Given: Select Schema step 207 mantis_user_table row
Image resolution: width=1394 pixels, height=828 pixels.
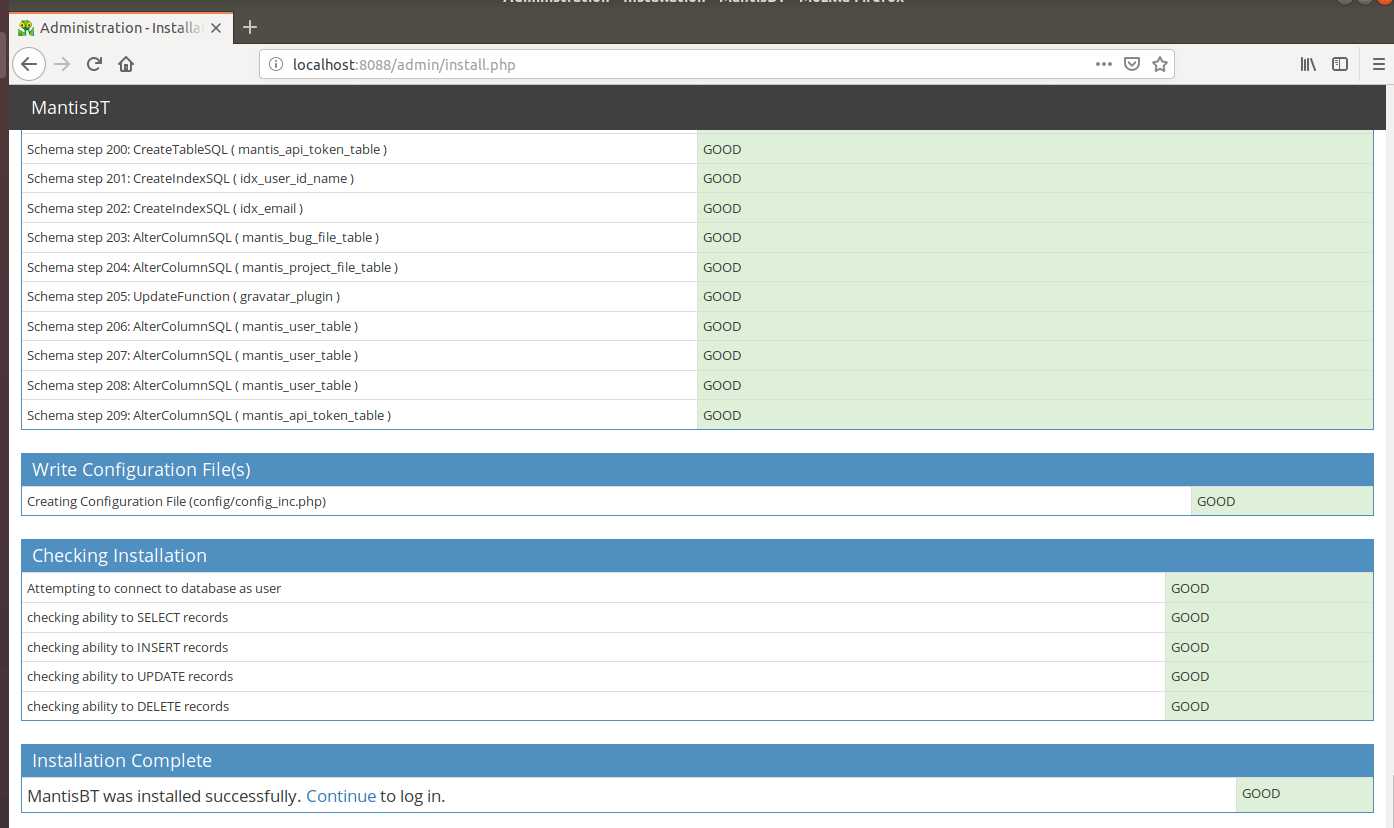Looking at the screenshot, I should [697, 355].
